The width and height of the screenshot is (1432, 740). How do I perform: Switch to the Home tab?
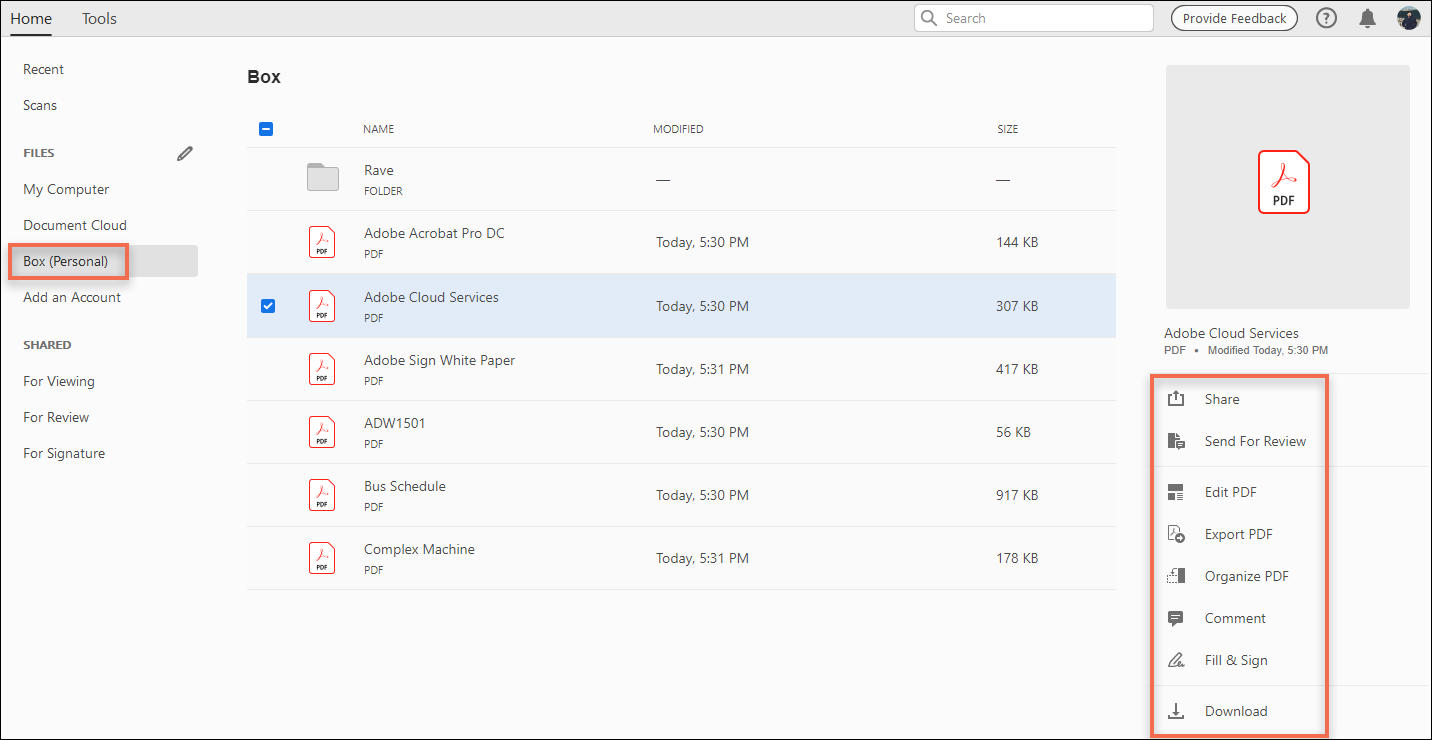point(31,18)
